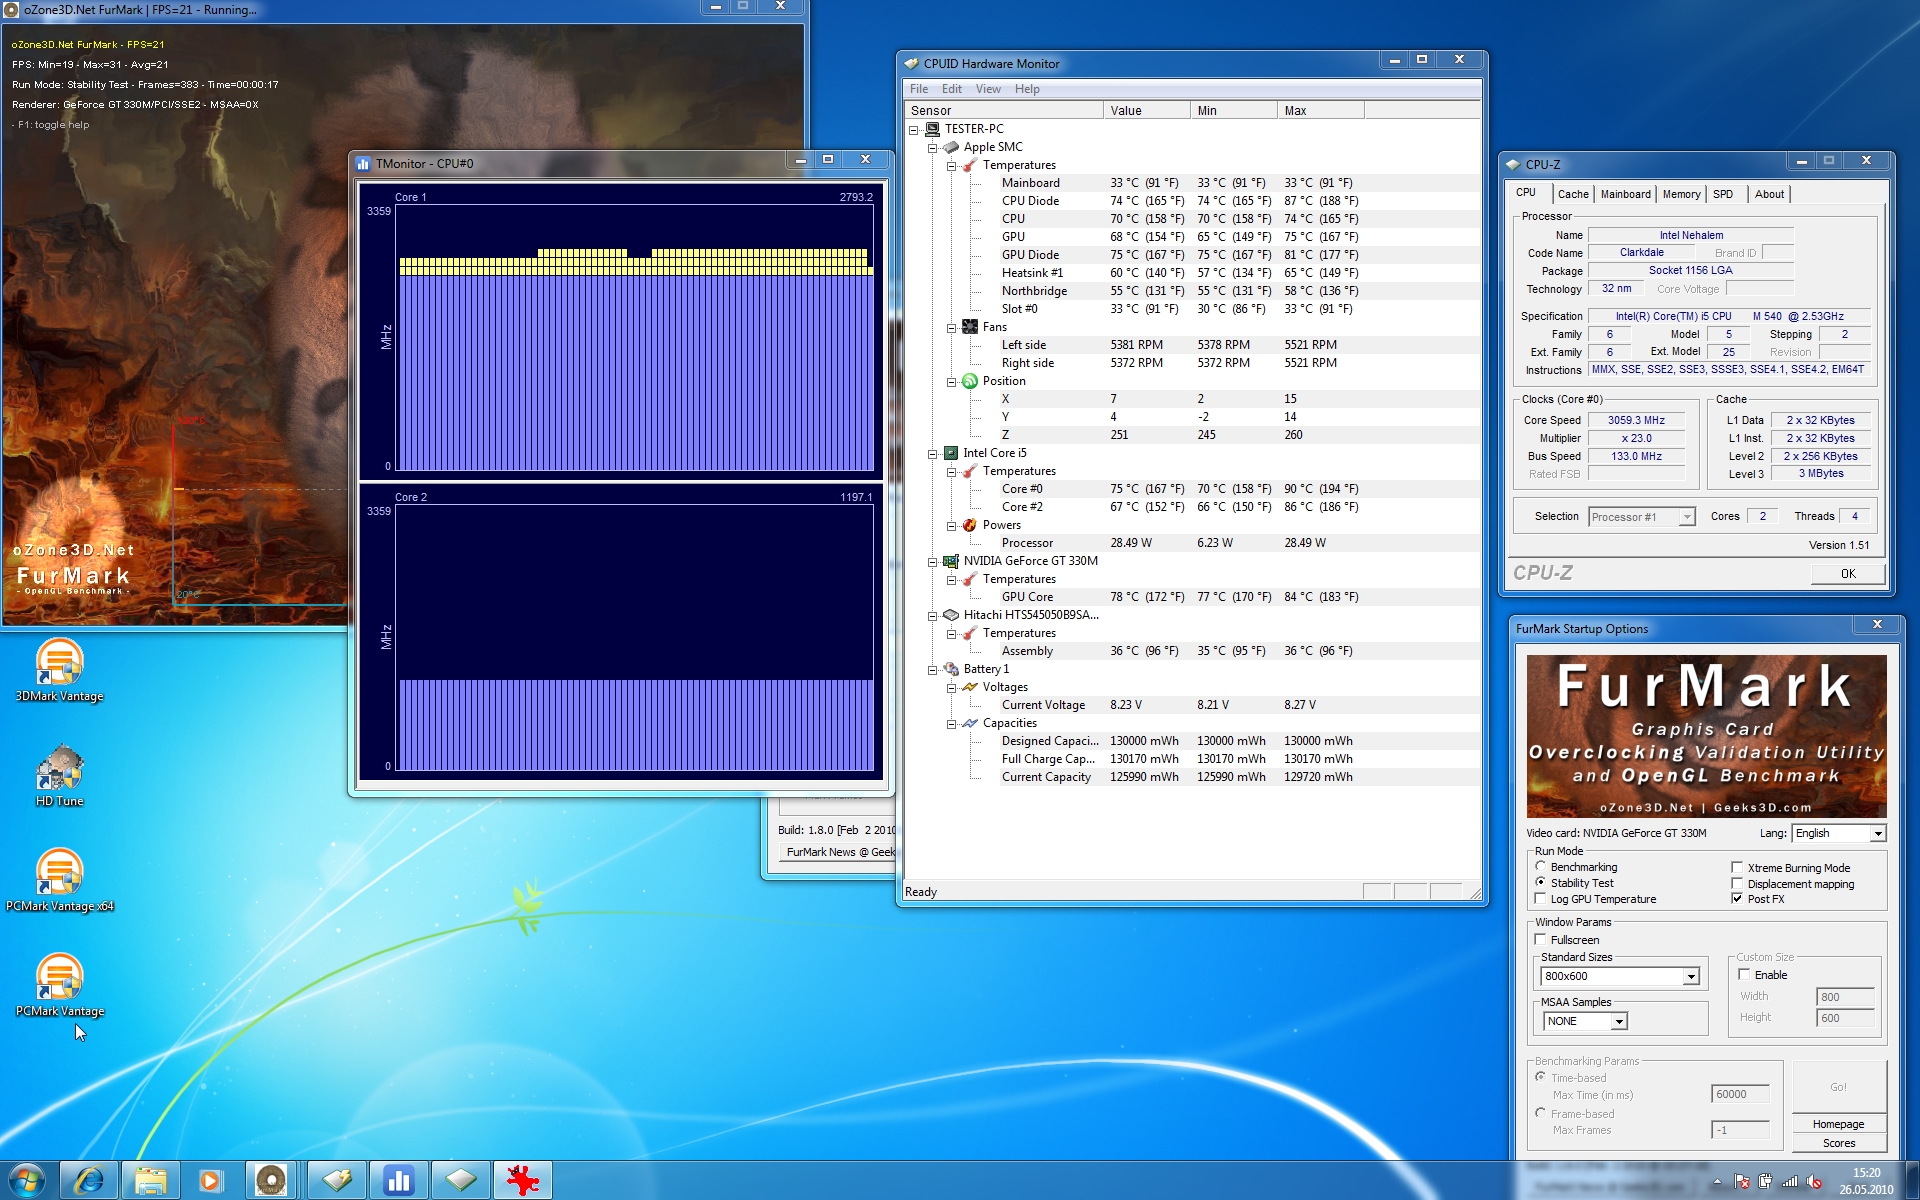Click the Apple SMC chip icon
This screenshot has height=1200, width=1920.
(951, 147)
